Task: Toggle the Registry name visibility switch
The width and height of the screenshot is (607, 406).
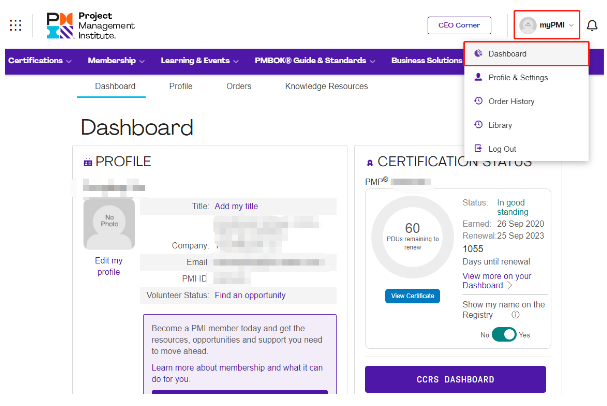Action: 504,334
